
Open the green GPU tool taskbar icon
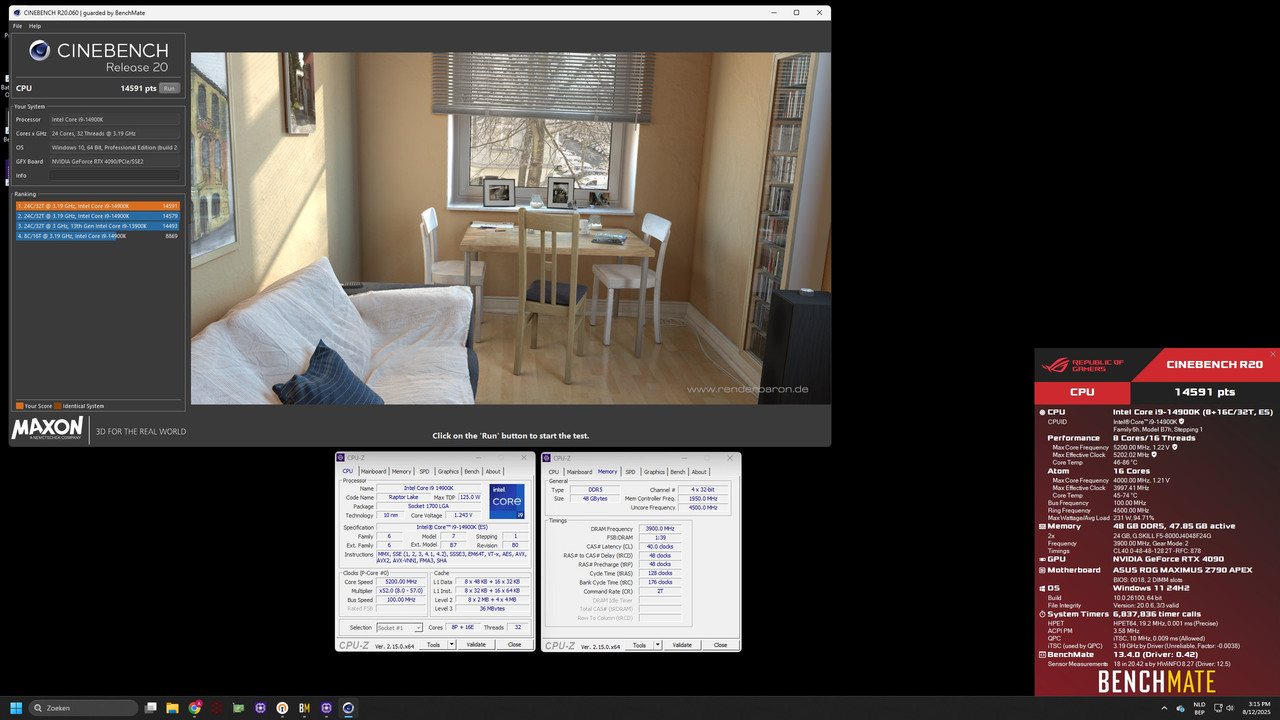point(238,708)
